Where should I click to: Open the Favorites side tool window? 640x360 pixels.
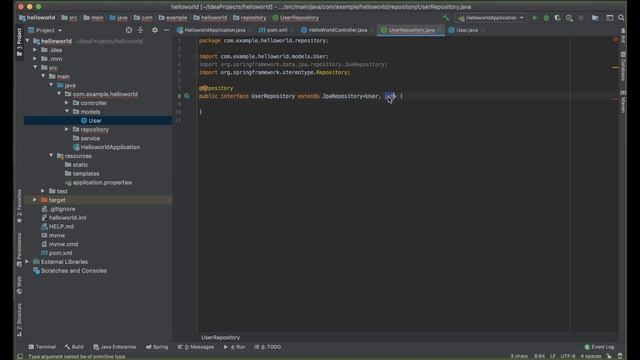coord(19,206)
